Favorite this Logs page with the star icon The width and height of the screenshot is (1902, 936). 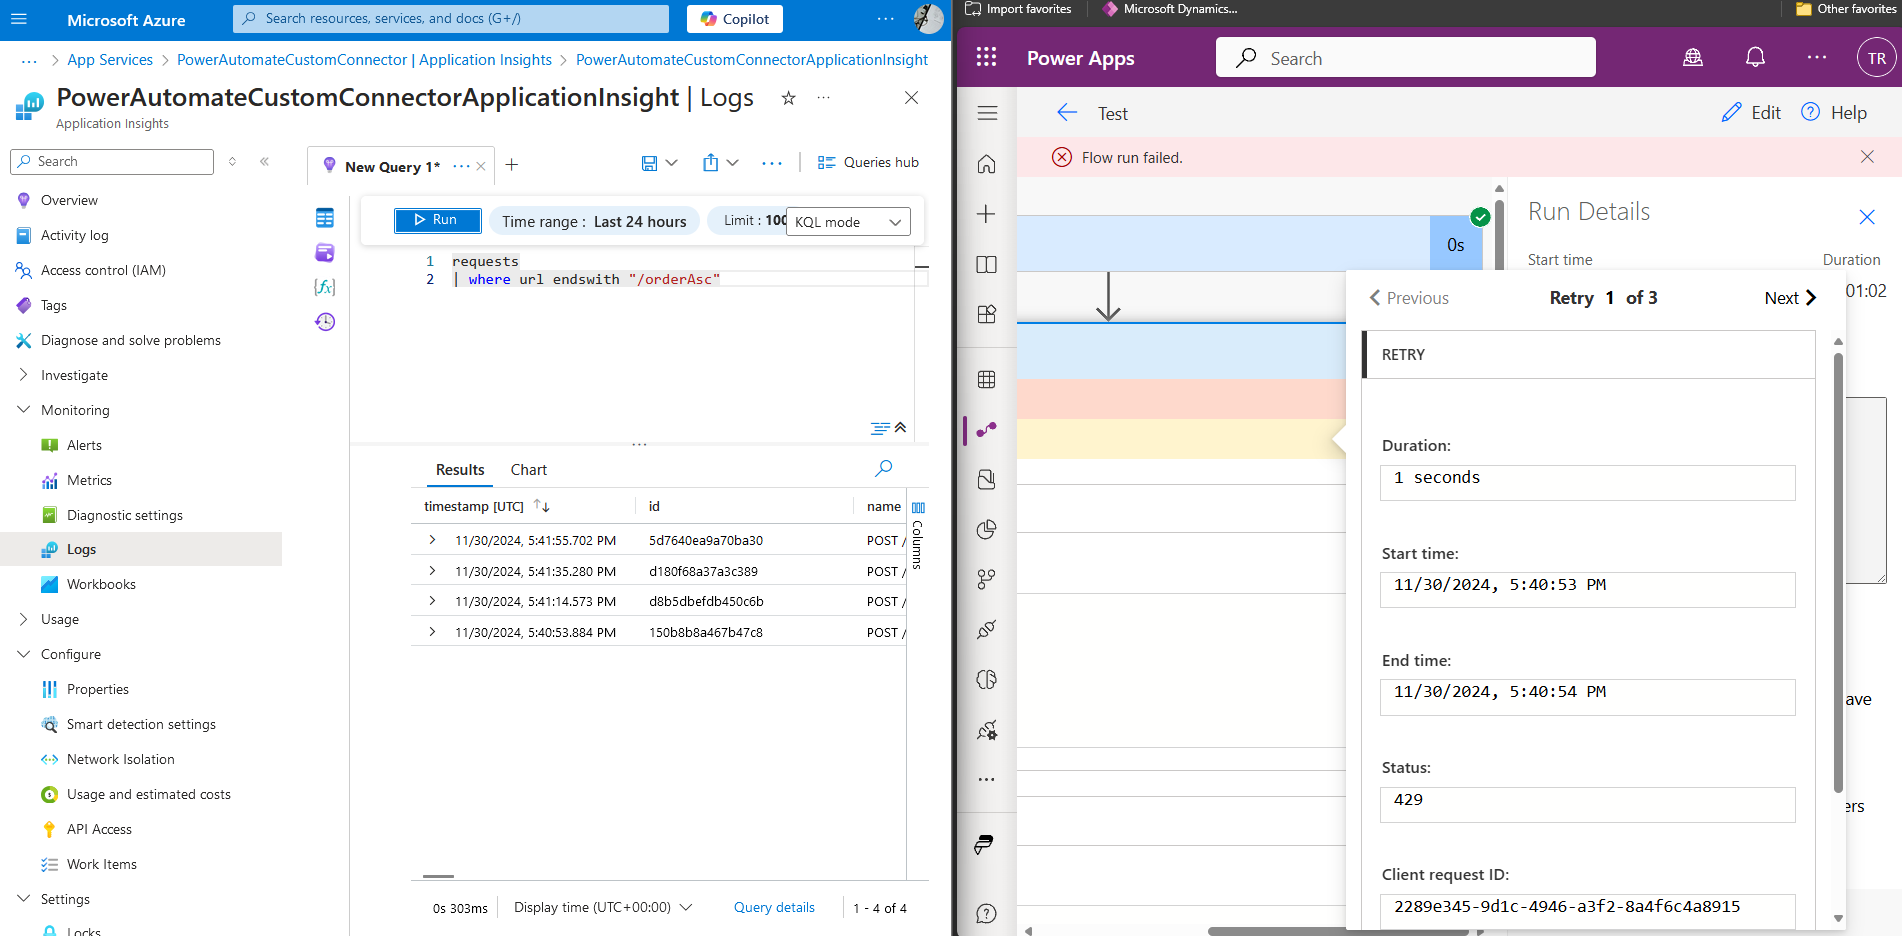788,98
